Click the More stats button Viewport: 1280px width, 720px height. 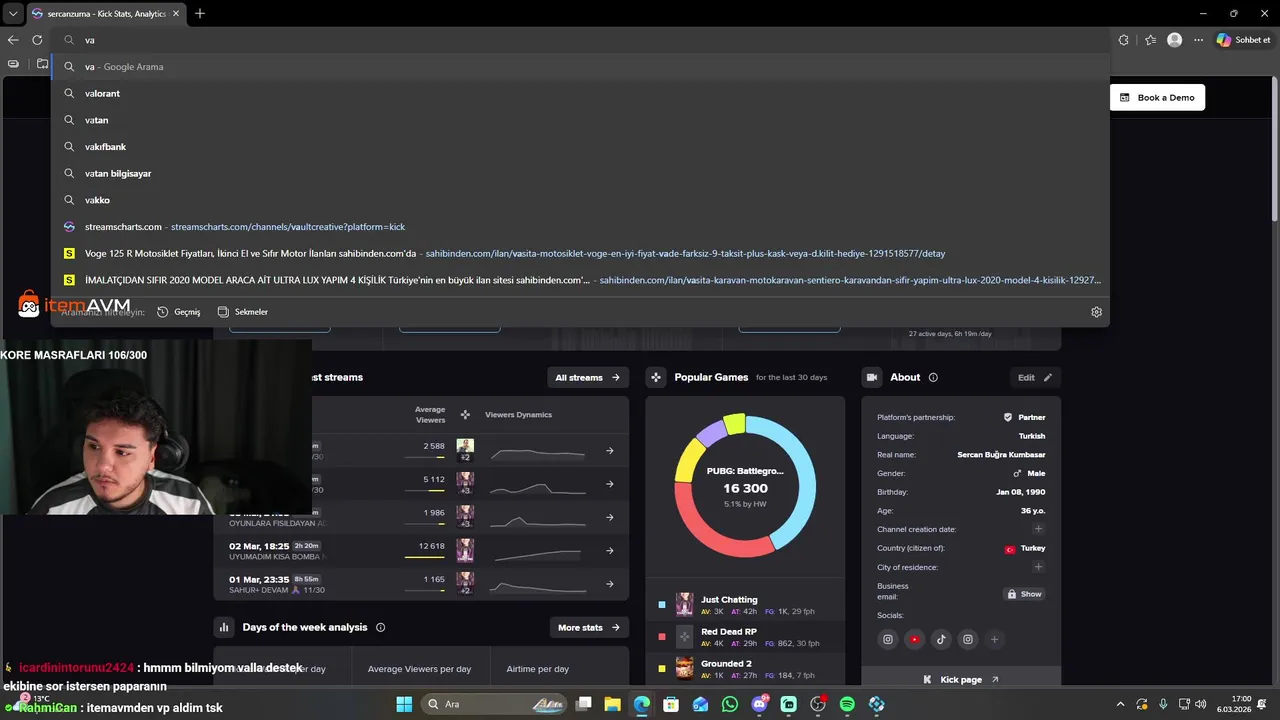coord(589,627)
